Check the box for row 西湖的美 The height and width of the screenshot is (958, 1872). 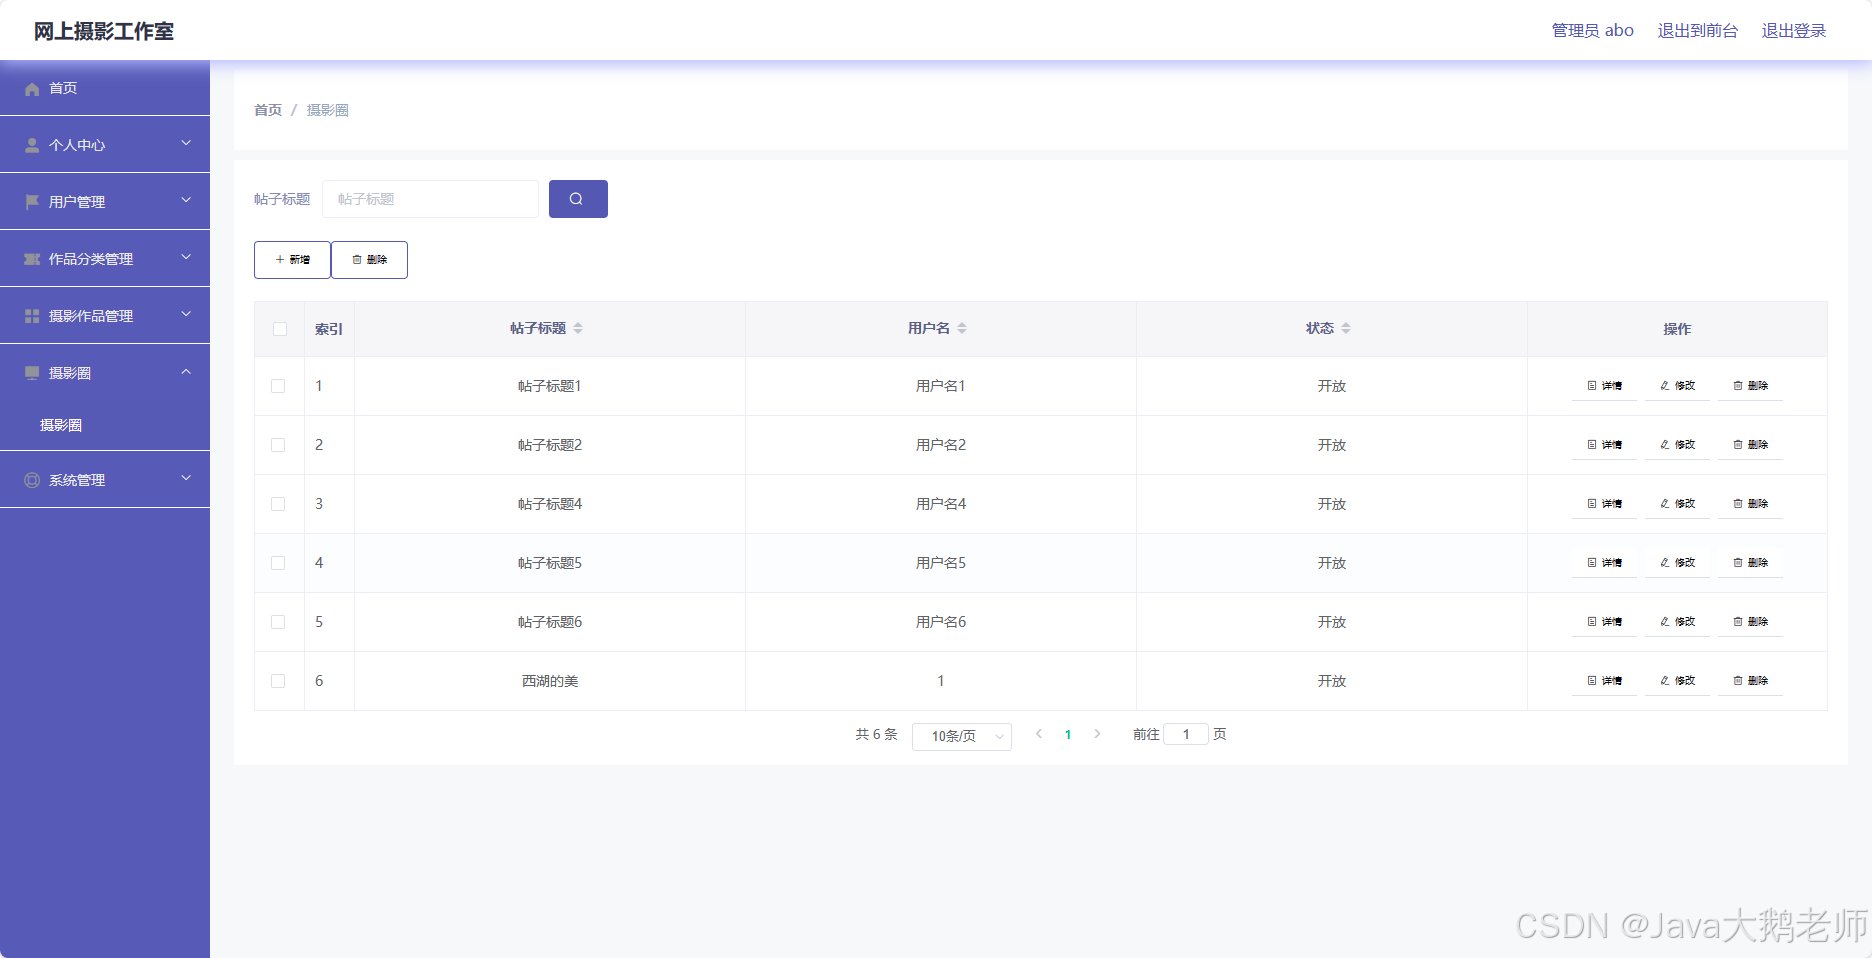tap(278, 681)
